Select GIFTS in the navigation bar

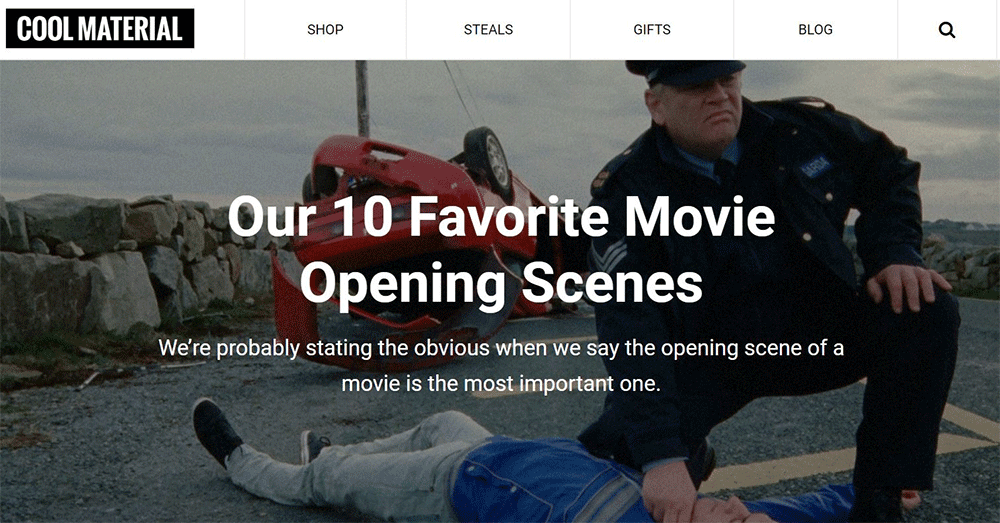(x=652, y=30)
